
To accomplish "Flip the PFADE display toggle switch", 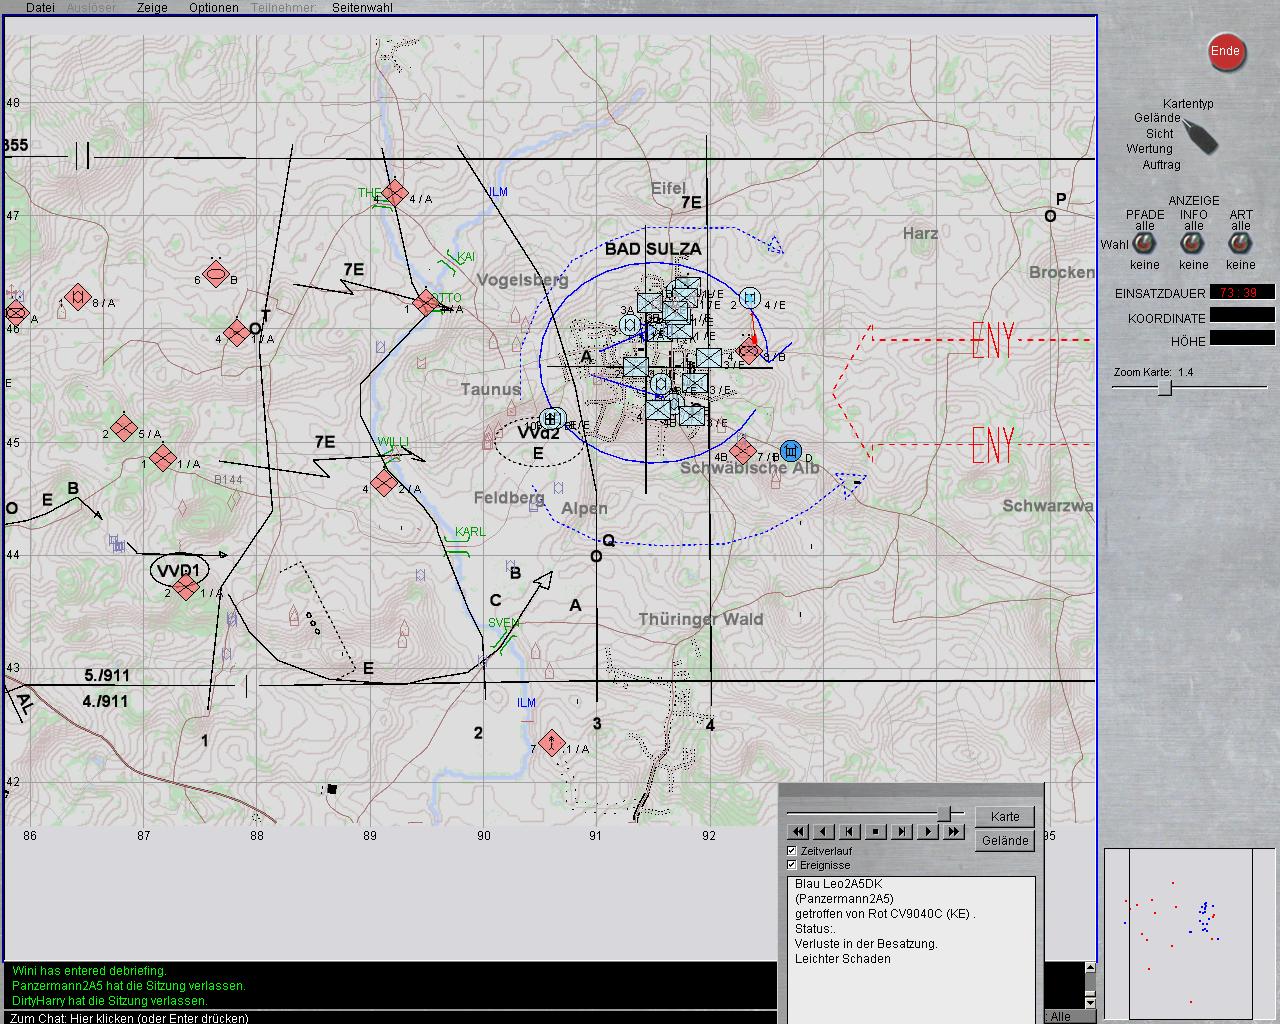I will (x=1144, y=245).
